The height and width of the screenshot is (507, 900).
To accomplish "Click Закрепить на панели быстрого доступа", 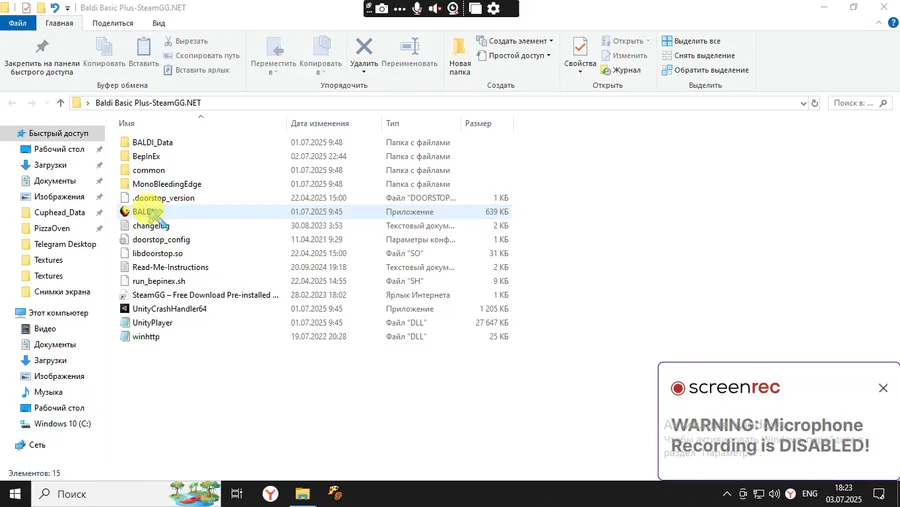I will pyautogui.click(x=42, y=57).
